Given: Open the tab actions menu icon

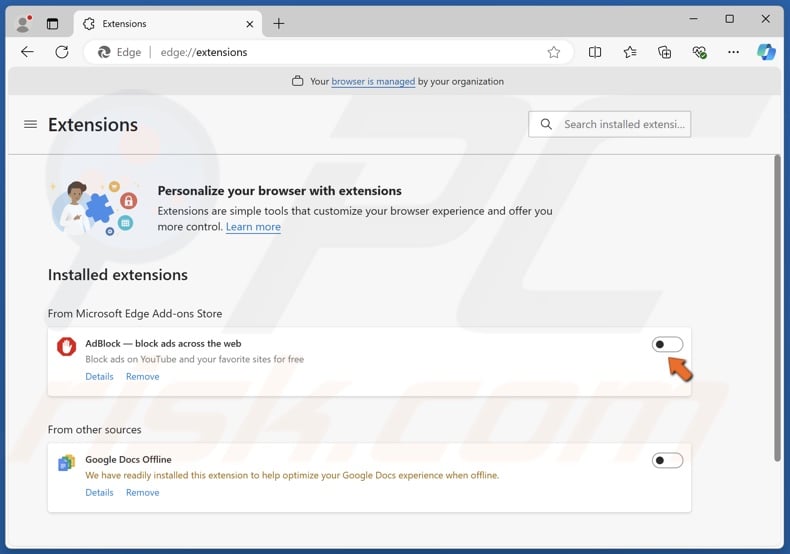Looking at the screenshot, I should click(52, 24).
